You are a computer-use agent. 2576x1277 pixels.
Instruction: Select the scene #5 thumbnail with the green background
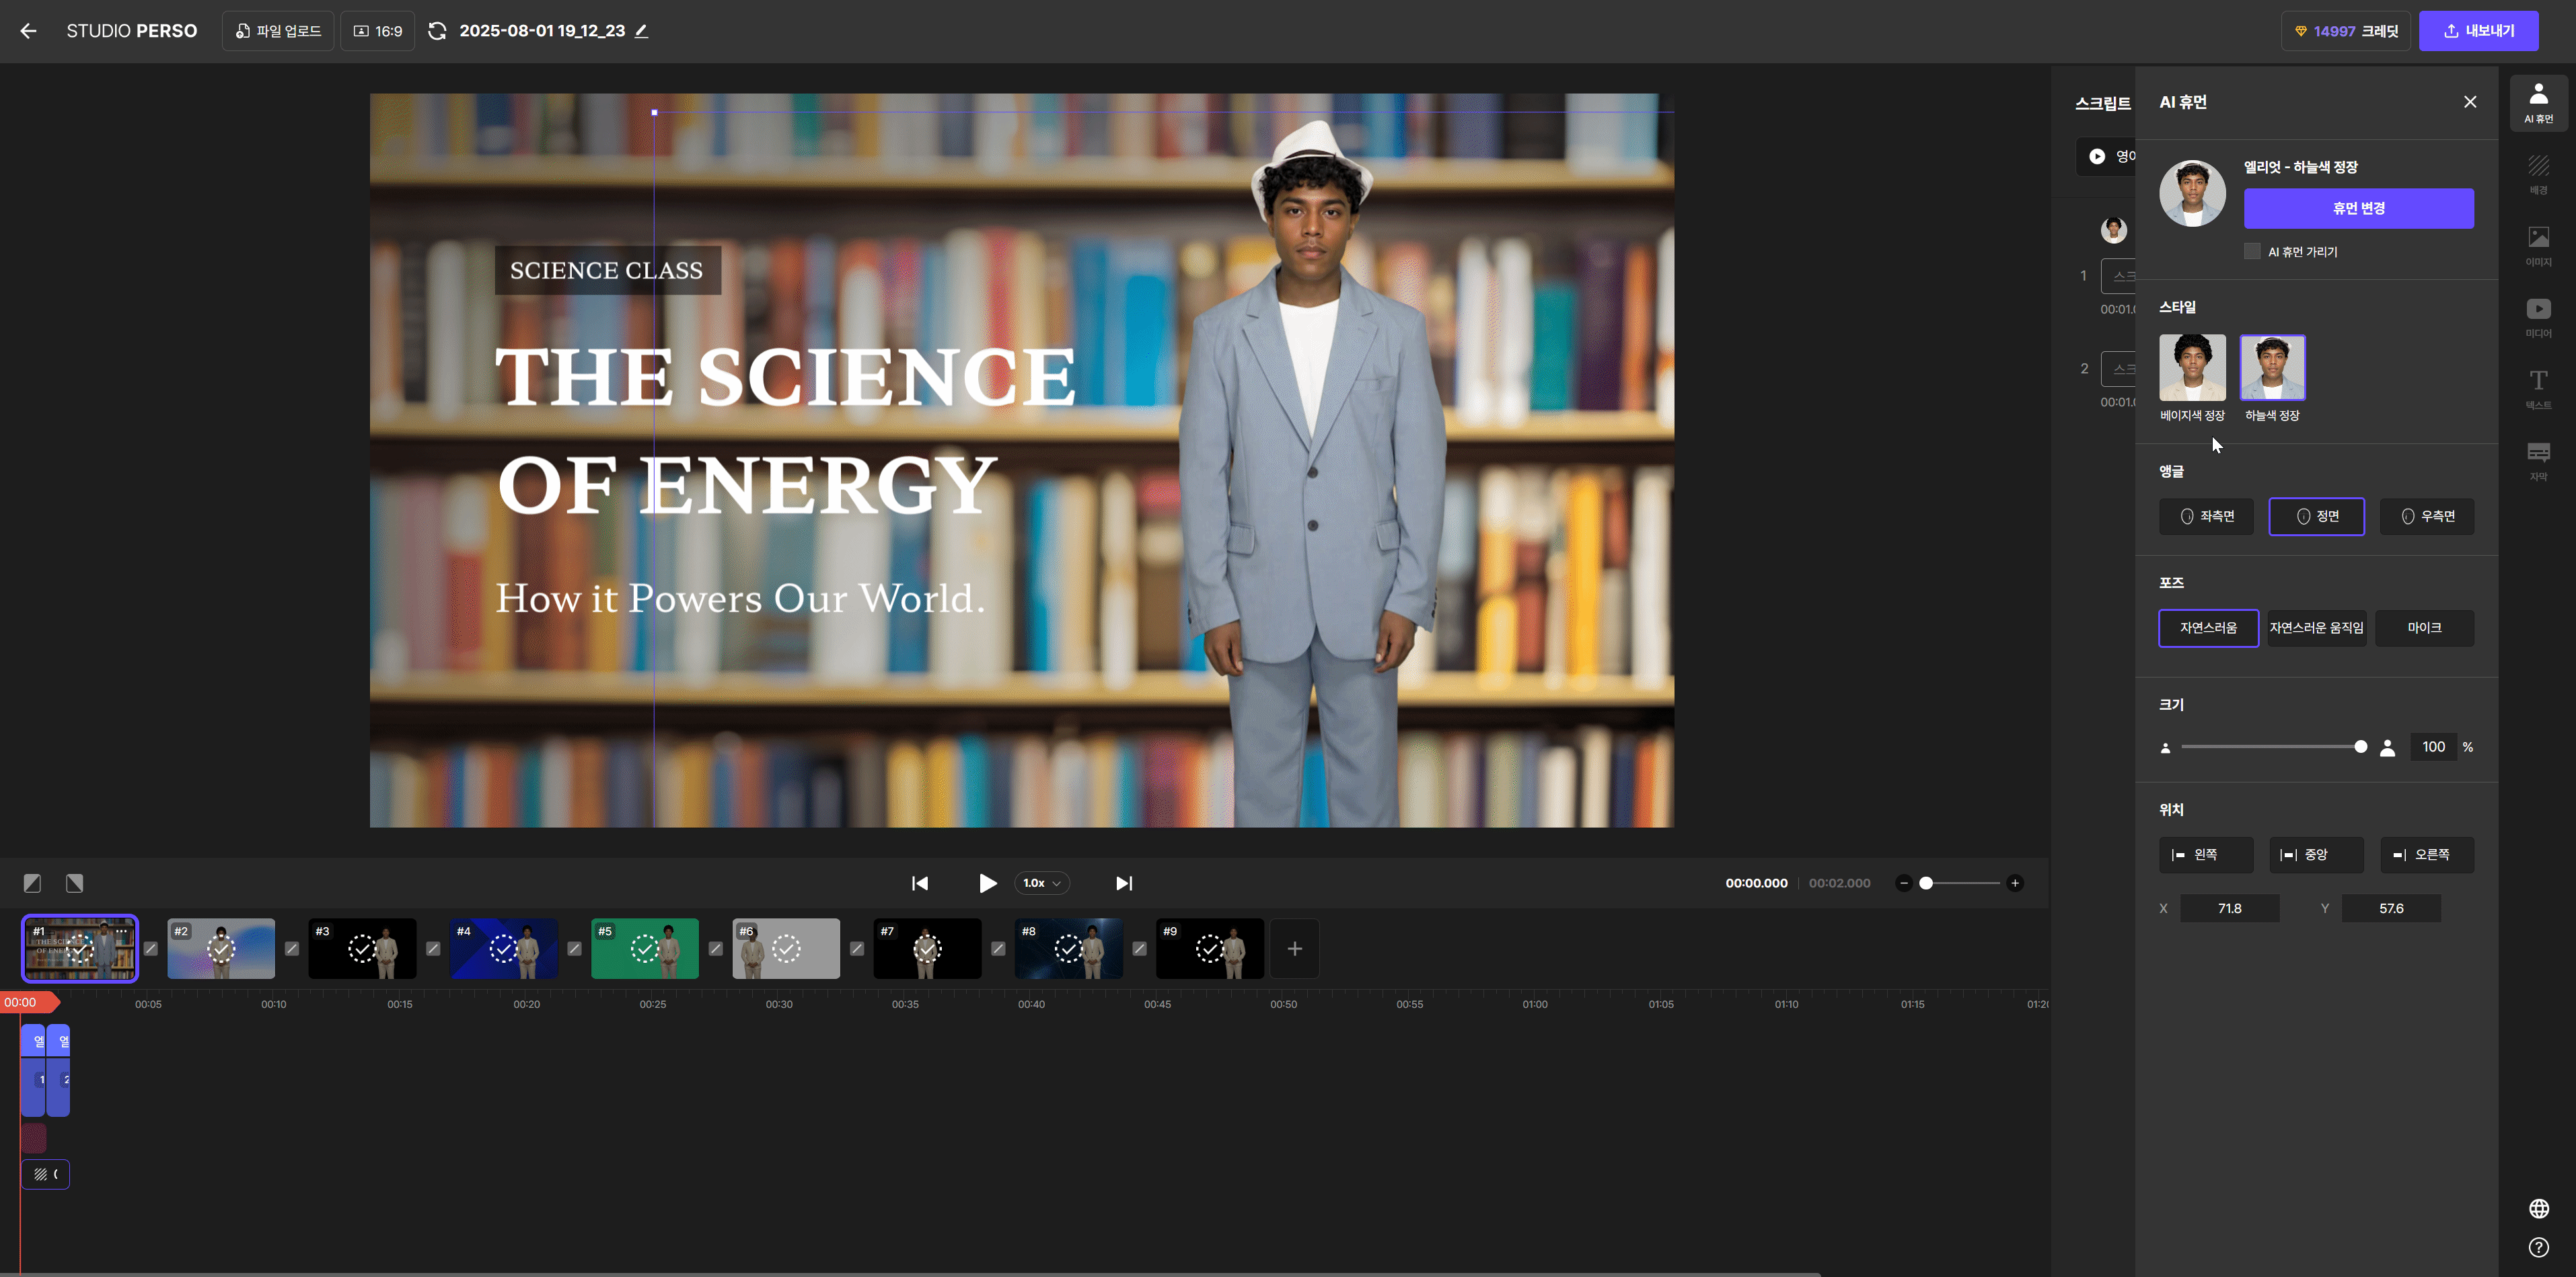click(645, 948)
